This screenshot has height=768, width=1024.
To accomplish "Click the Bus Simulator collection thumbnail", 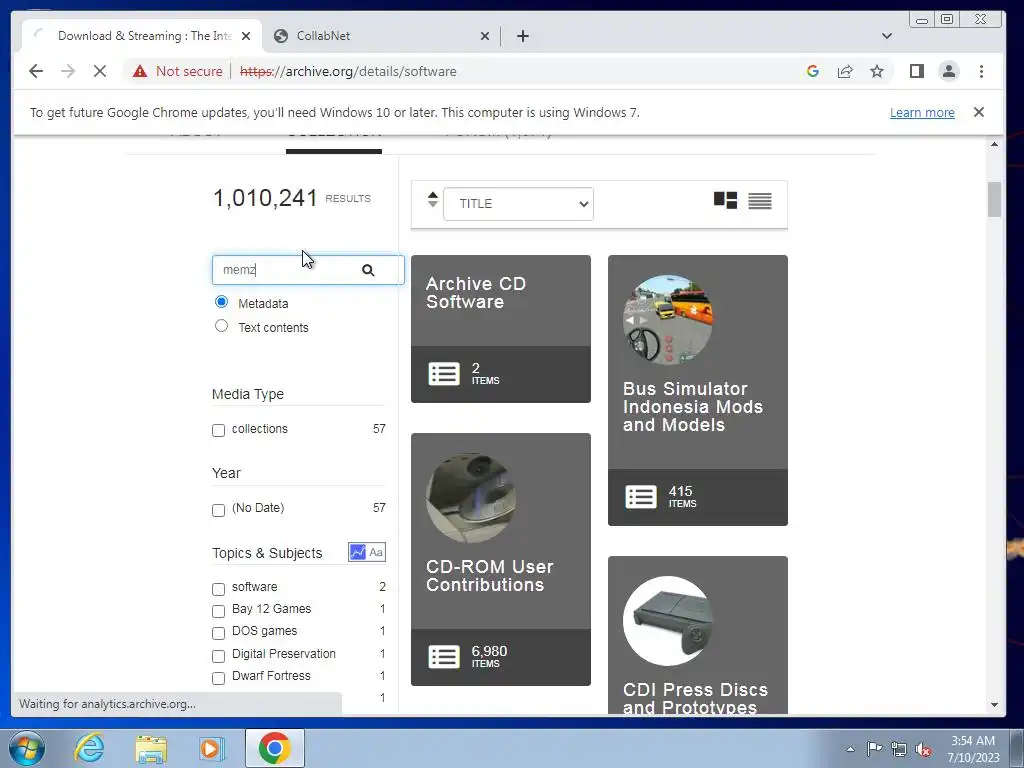I will [x=667, y=319].
